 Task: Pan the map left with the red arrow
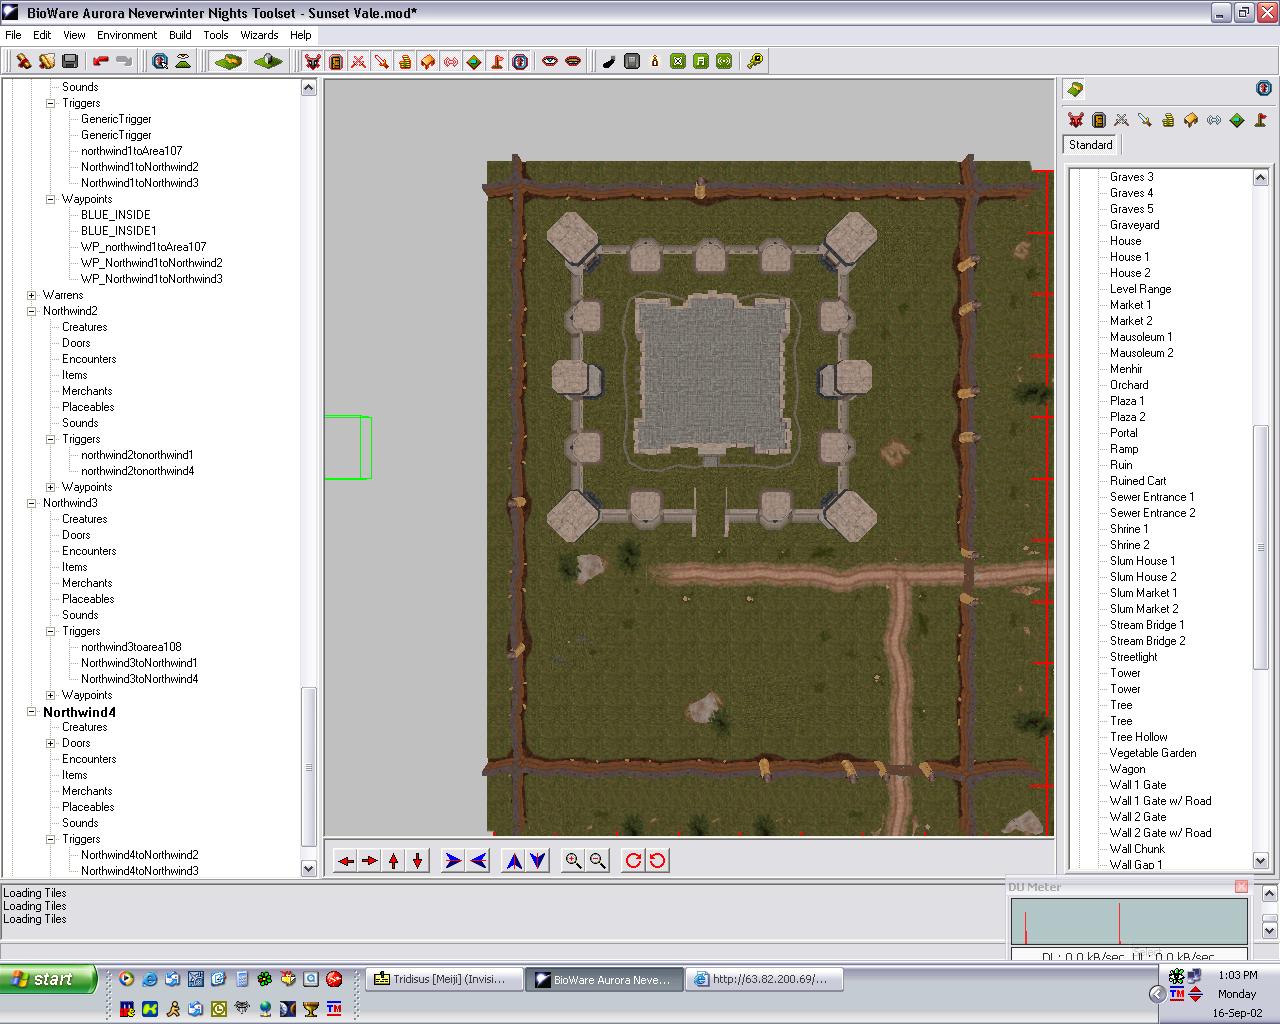point(346,860)
